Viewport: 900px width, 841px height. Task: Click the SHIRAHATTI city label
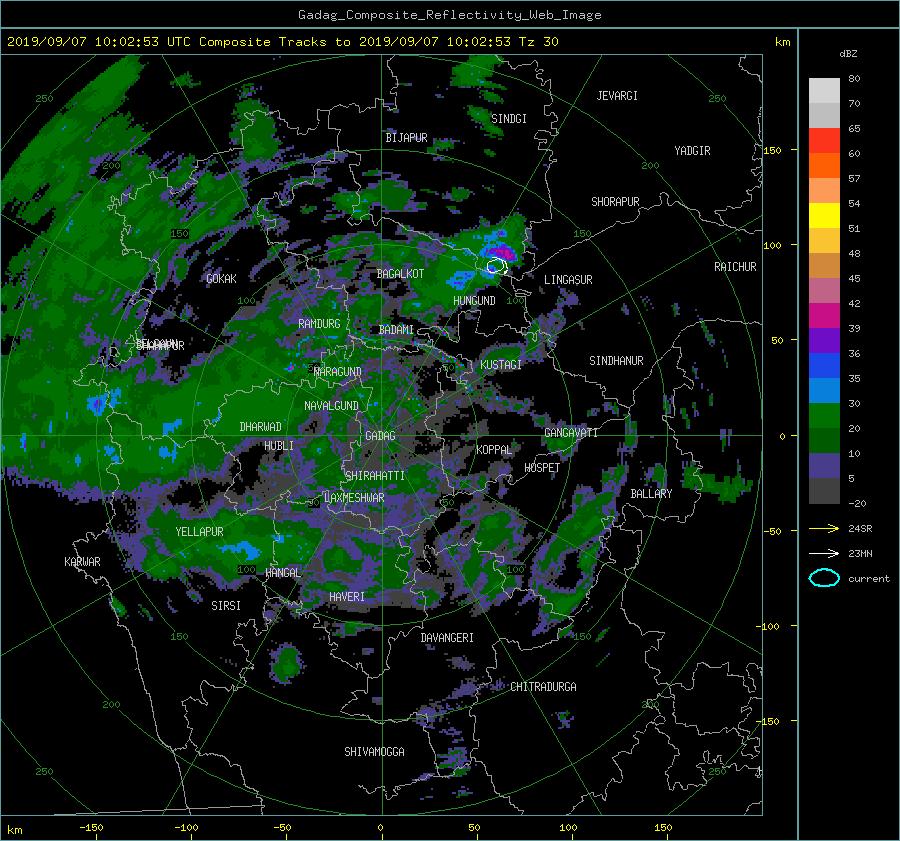(x=375, y=476)
